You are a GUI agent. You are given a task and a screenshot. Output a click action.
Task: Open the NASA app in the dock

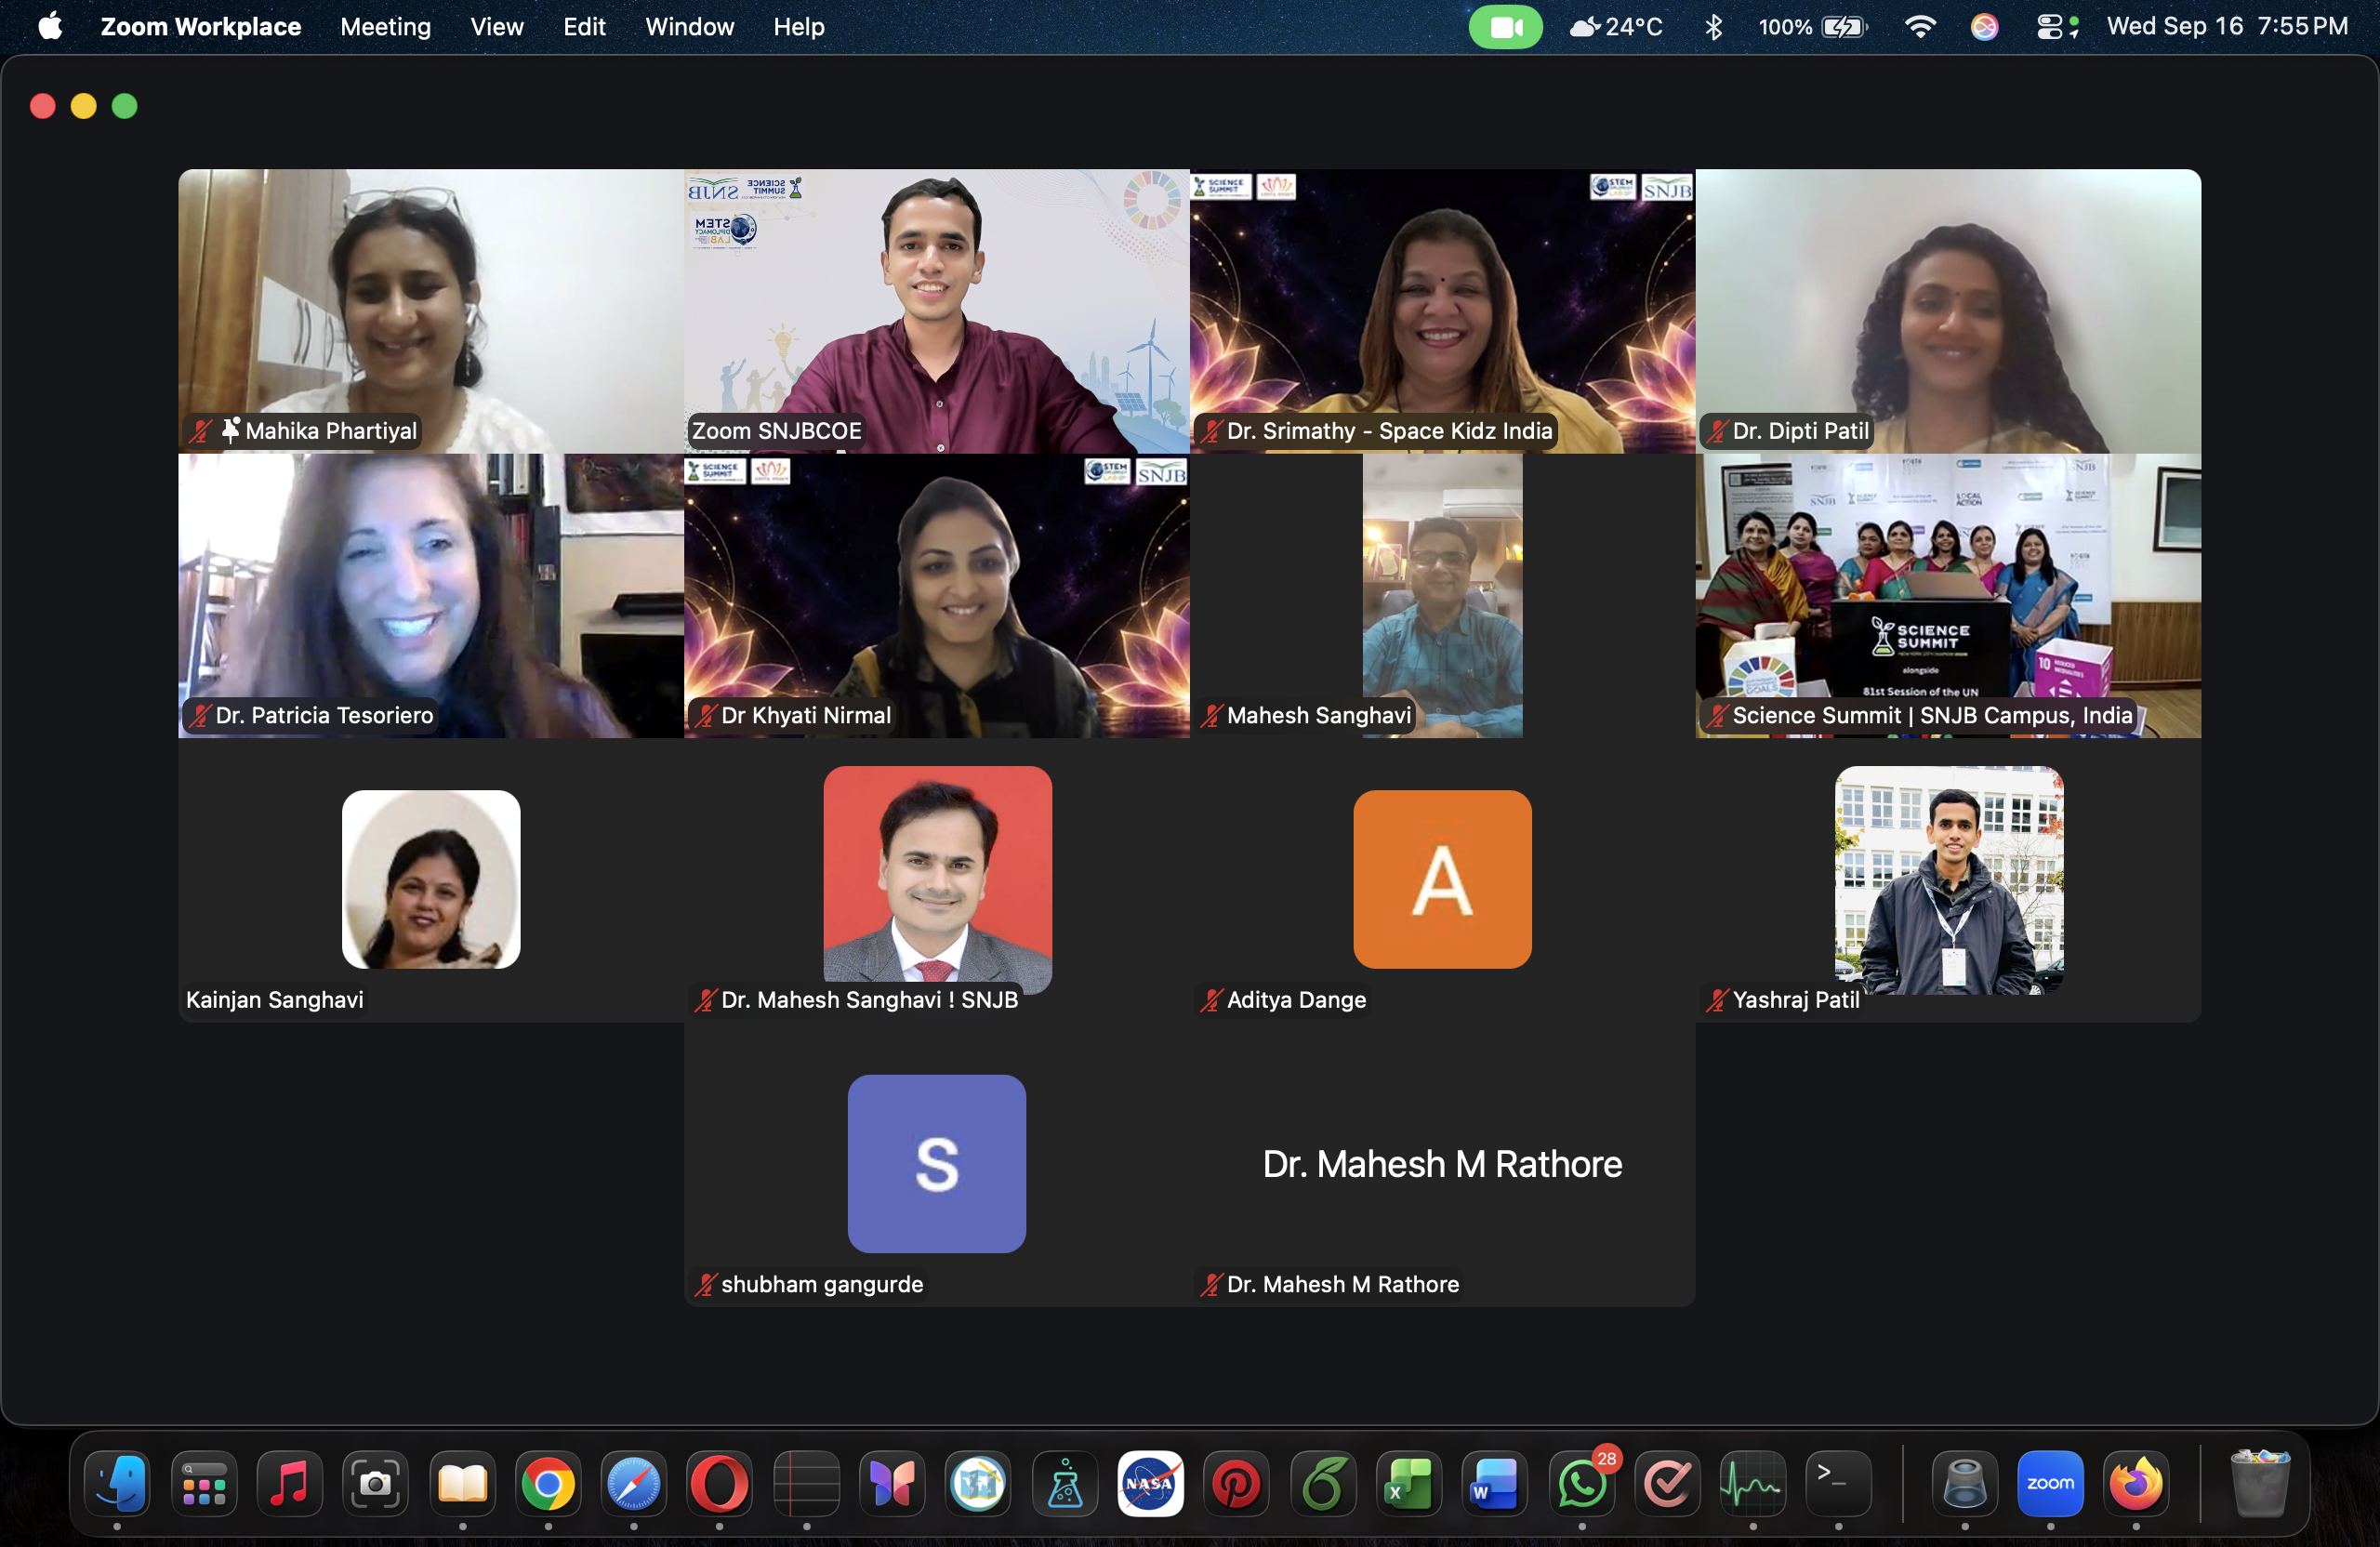(1150, 1484)
